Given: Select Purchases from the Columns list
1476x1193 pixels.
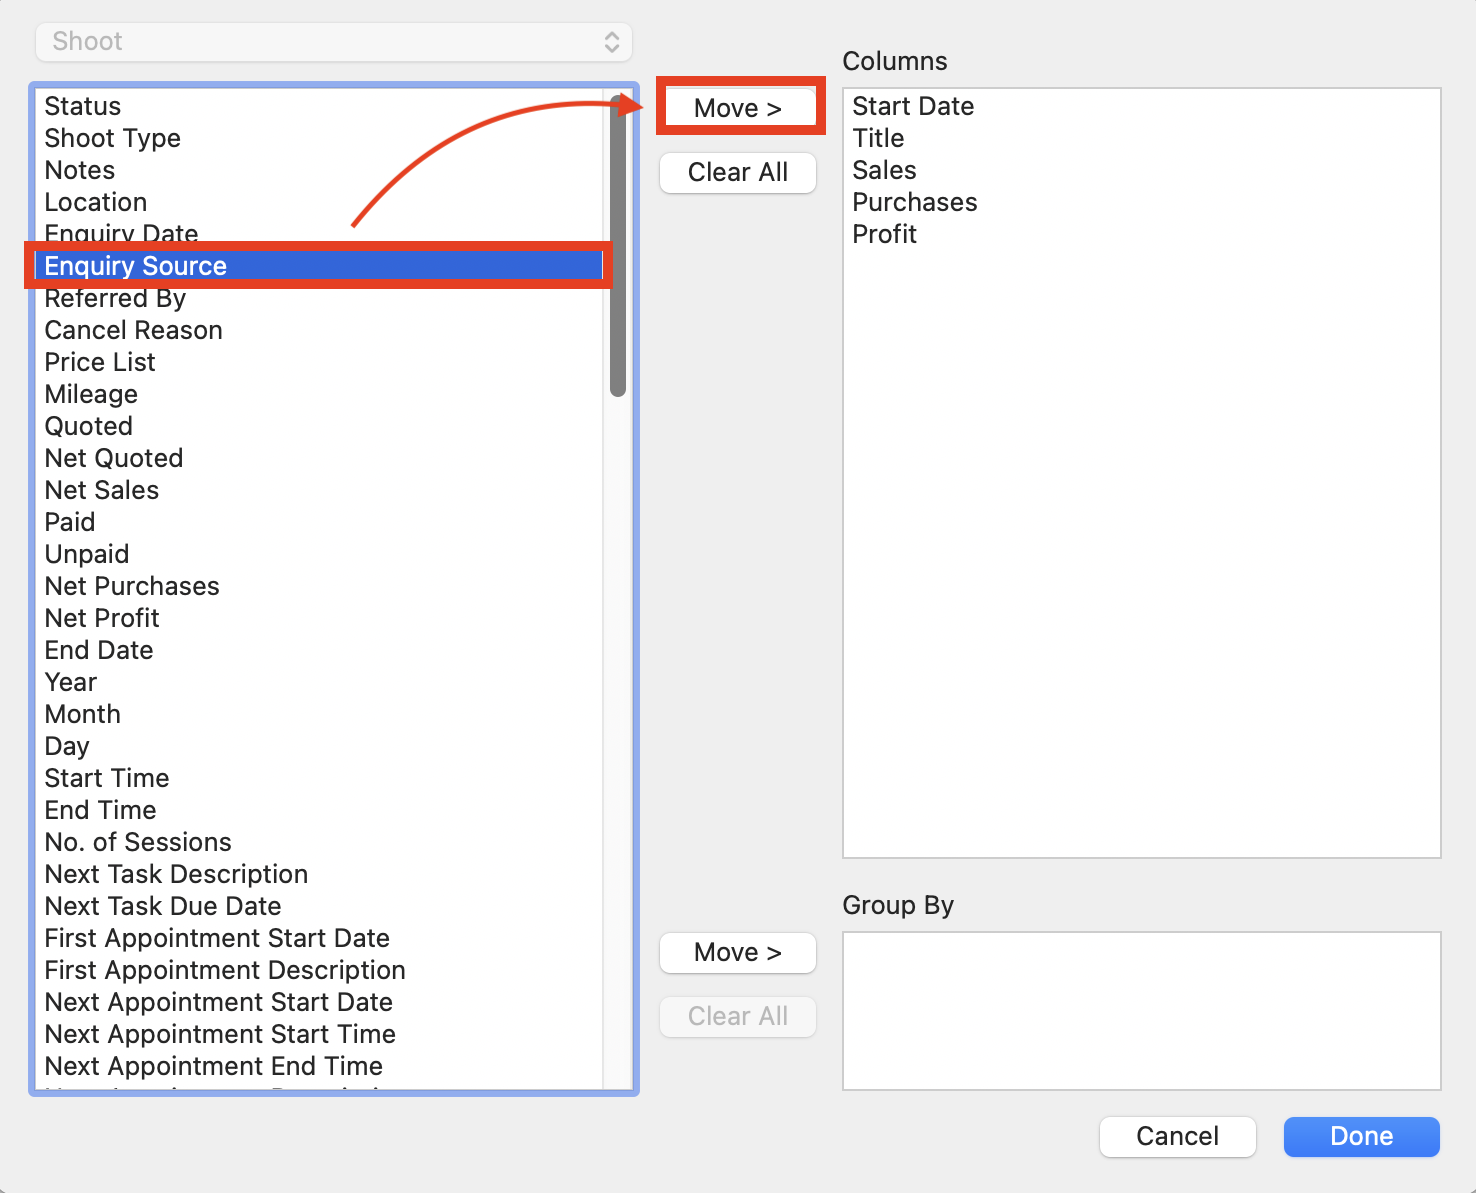Looking at the screenshot, I should pyautogui.click(x=914, y=202).
